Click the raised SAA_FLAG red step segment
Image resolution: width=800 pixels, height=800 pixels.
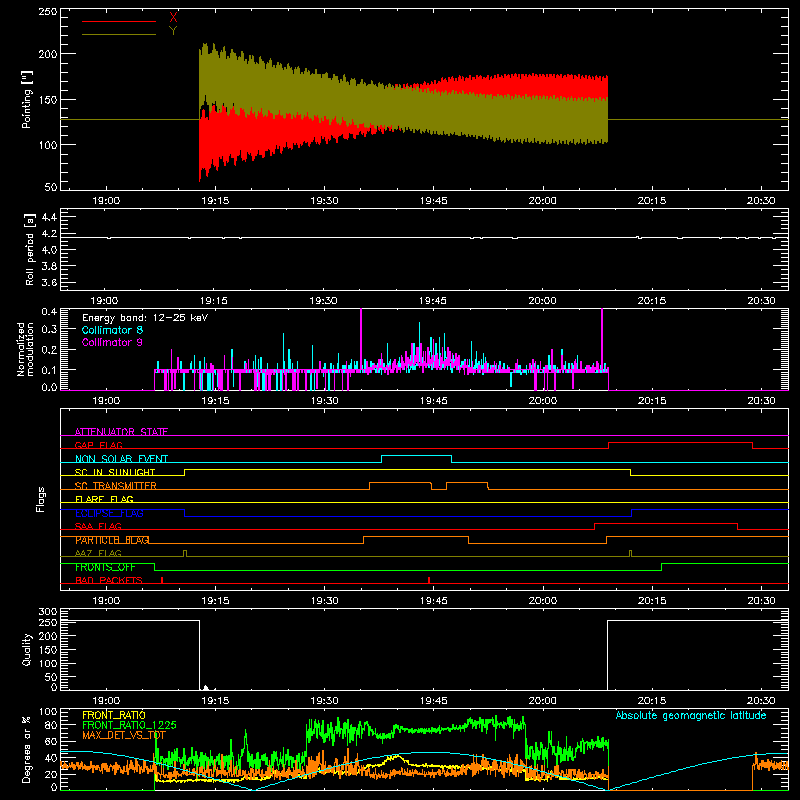(x=666, y=523)
